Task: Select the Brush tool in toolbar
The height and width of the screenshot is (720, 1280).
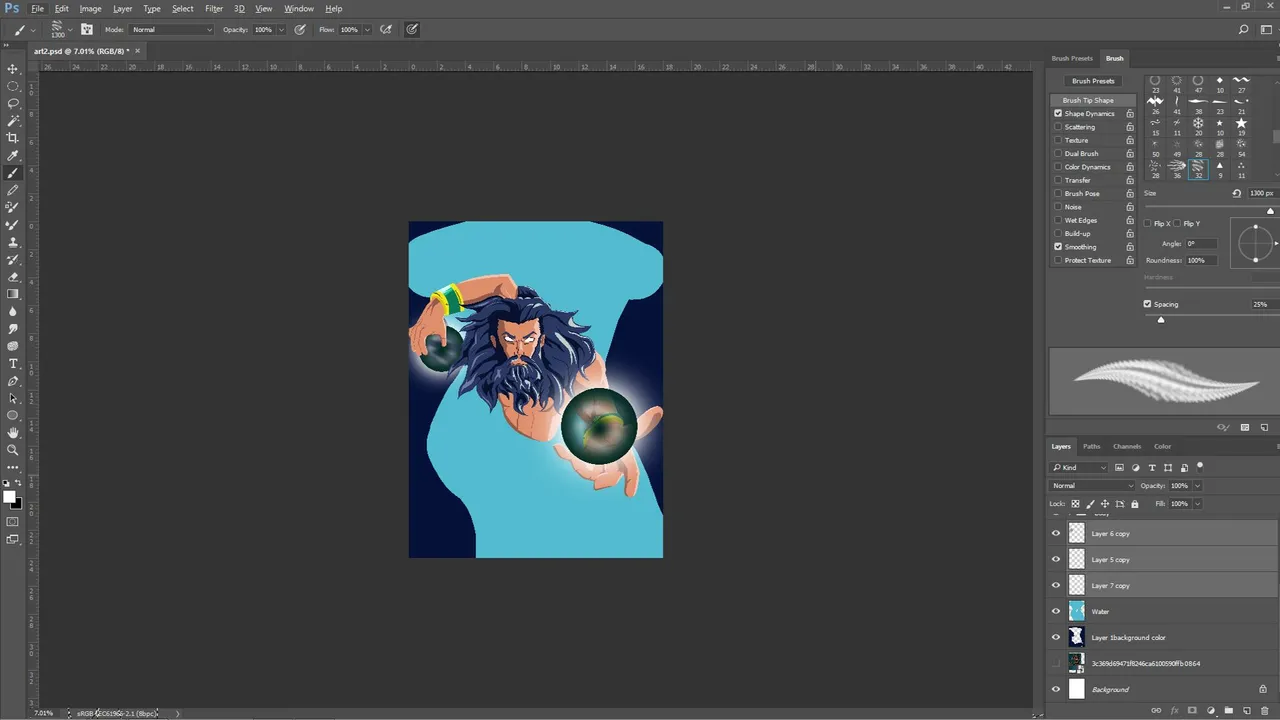Action: [x=13, y=173]
